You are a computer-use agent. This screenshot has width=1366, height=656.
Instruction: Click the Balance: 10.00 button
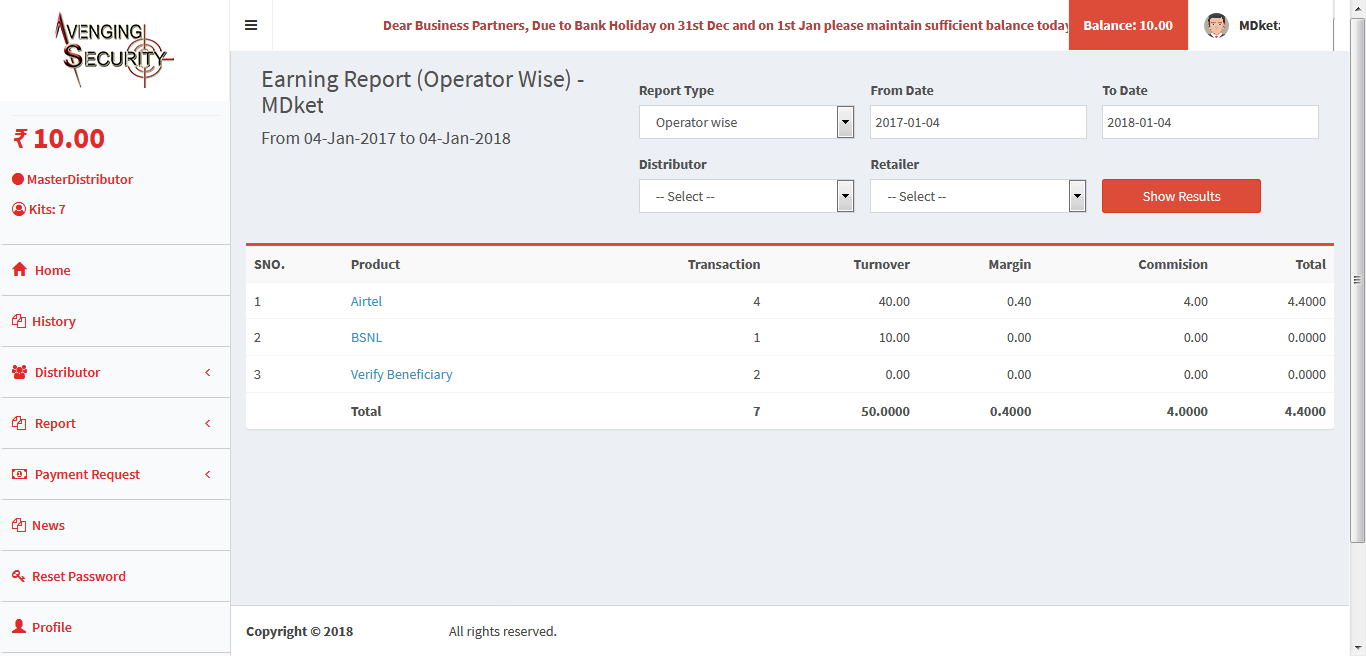click(1128, 25)
